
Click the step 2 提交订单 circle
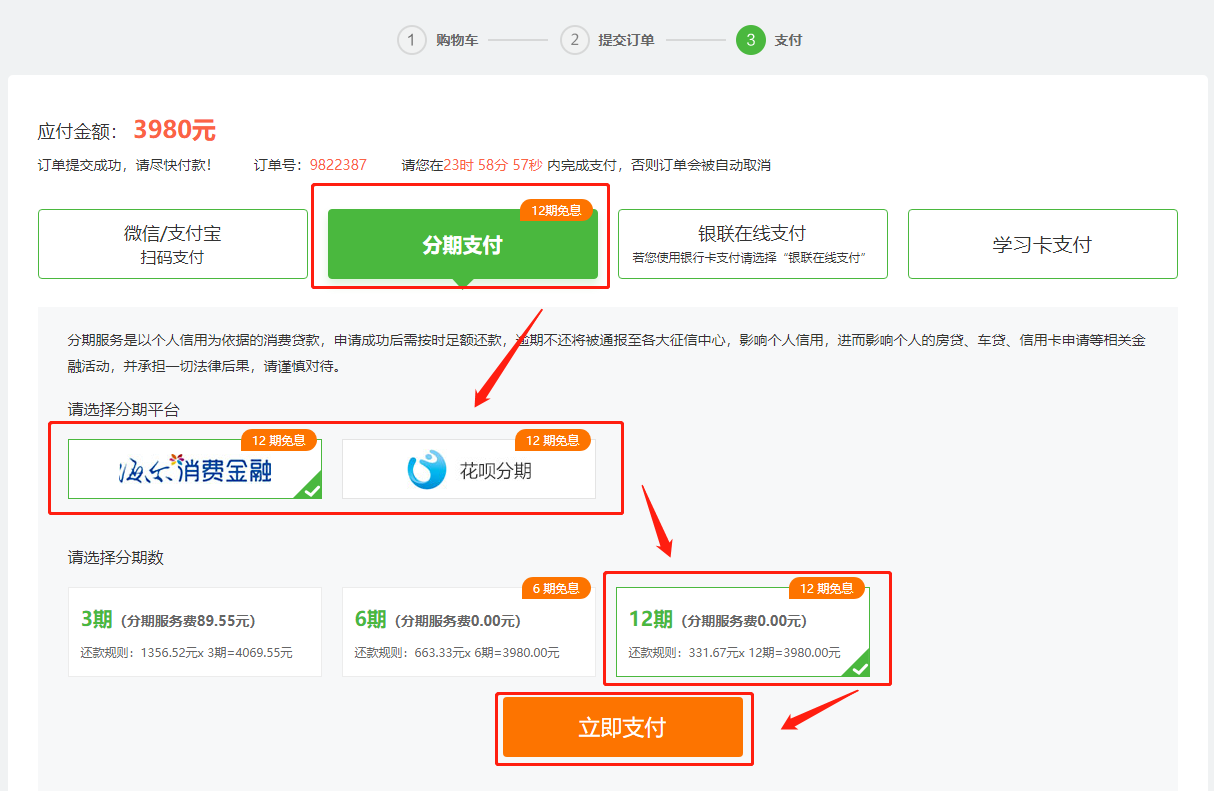coord(574,40)
